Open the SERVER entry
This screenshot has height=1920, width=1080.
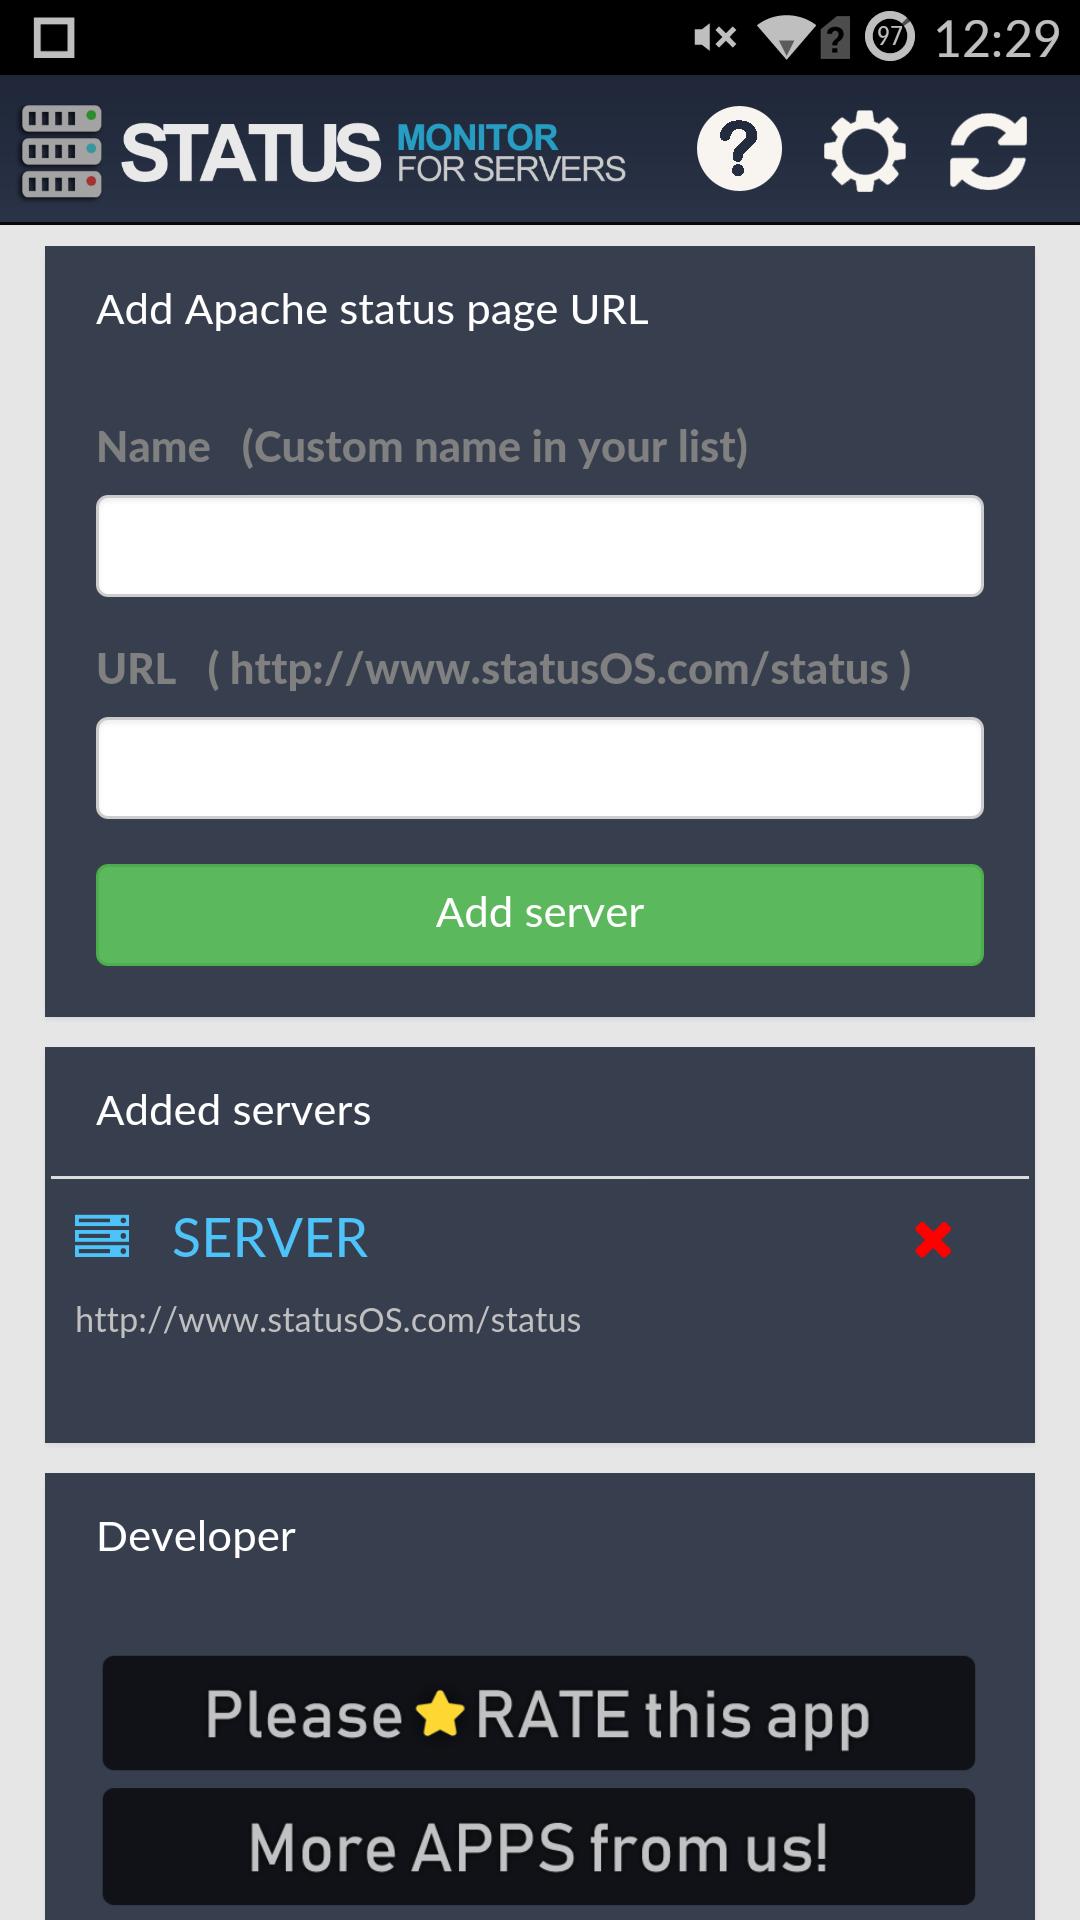coord(270,1238)
